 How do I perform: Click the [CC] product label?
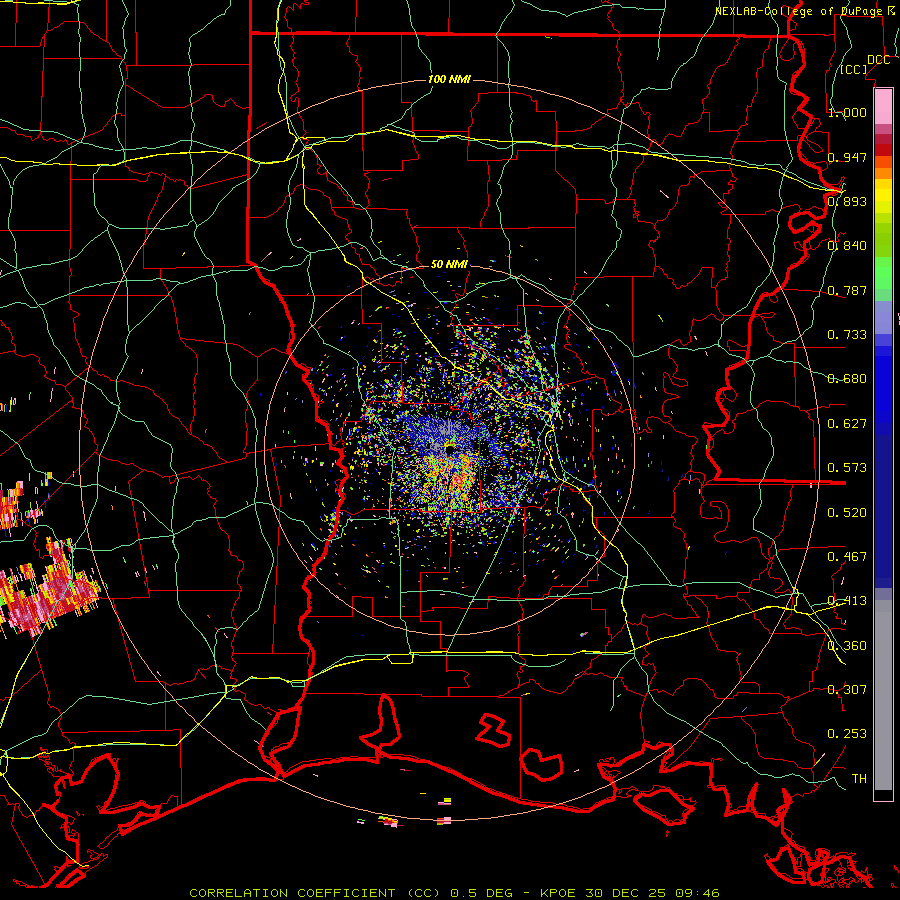854,69
